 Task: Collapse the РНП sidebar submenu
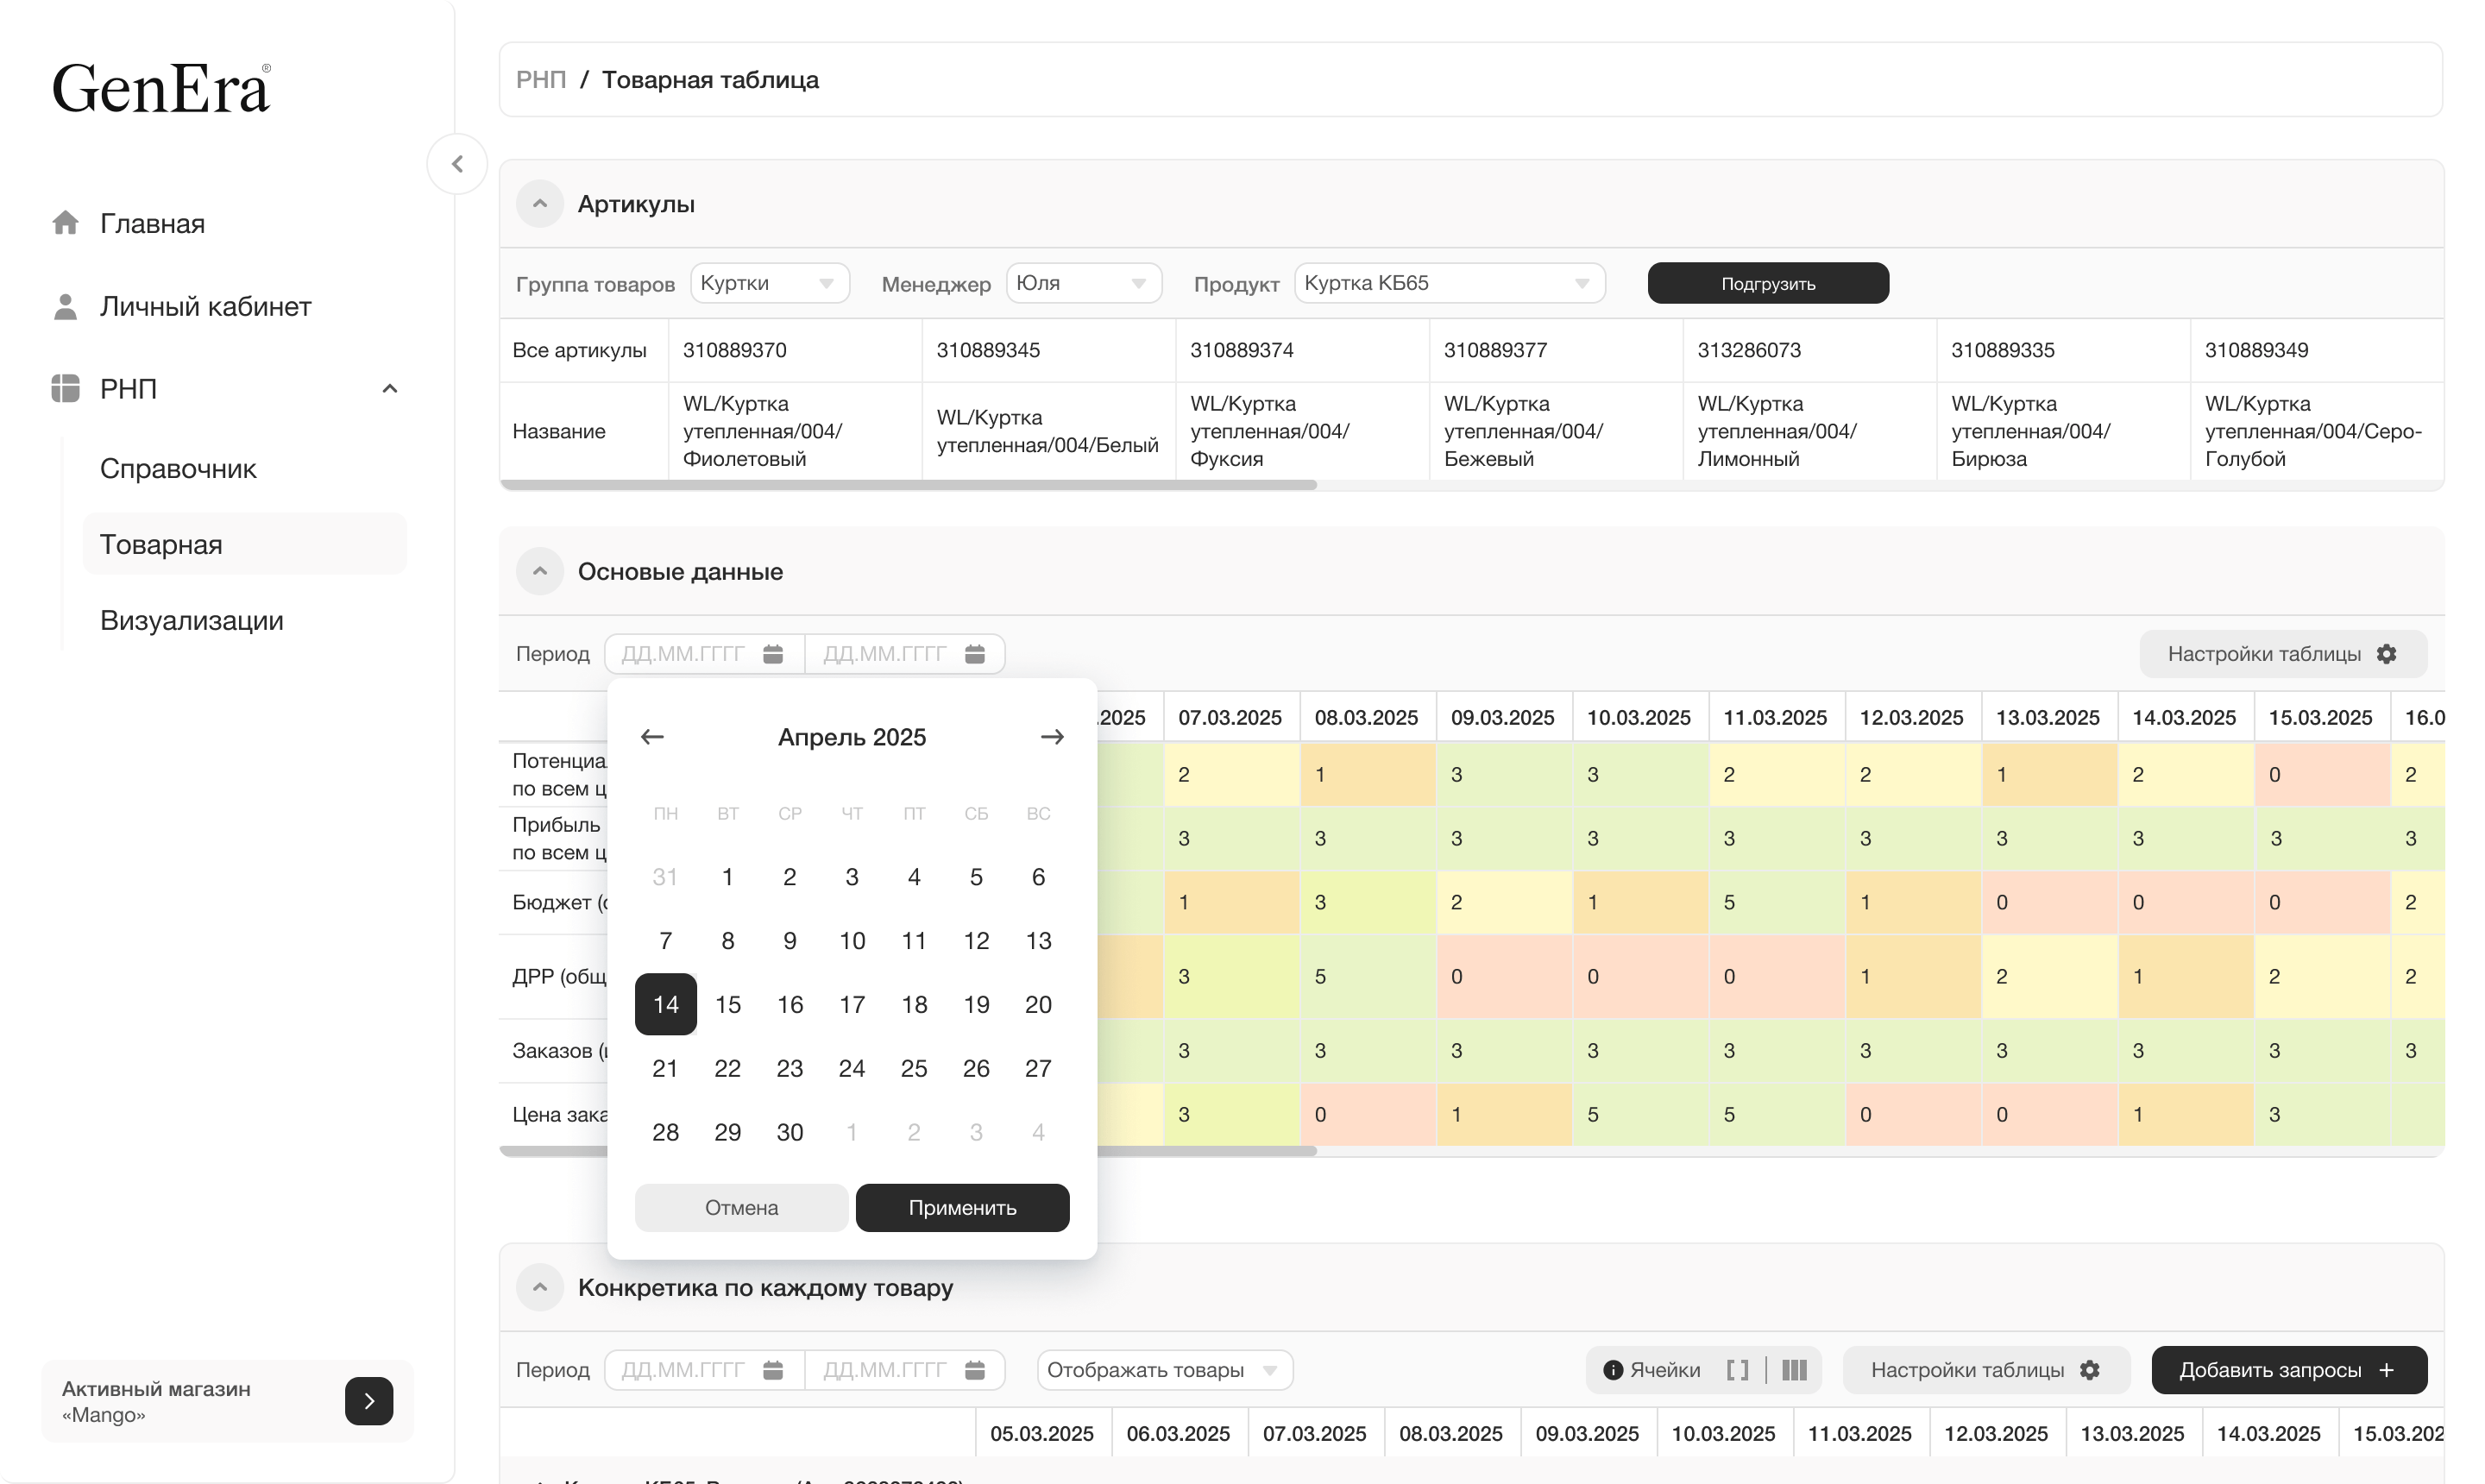tap(390, 388)
